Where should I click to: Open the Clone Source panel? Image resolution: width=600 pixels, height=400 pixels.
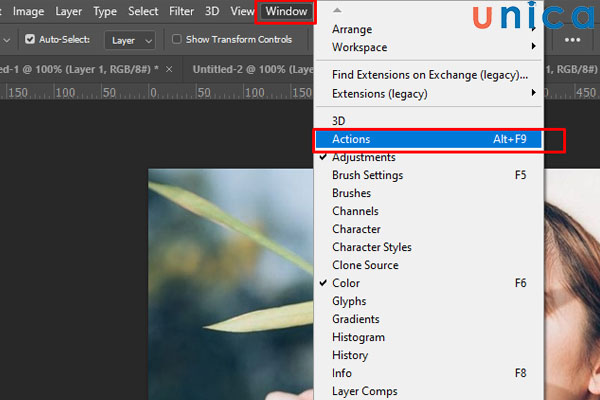pyautogui.click(x=429, y=265)
